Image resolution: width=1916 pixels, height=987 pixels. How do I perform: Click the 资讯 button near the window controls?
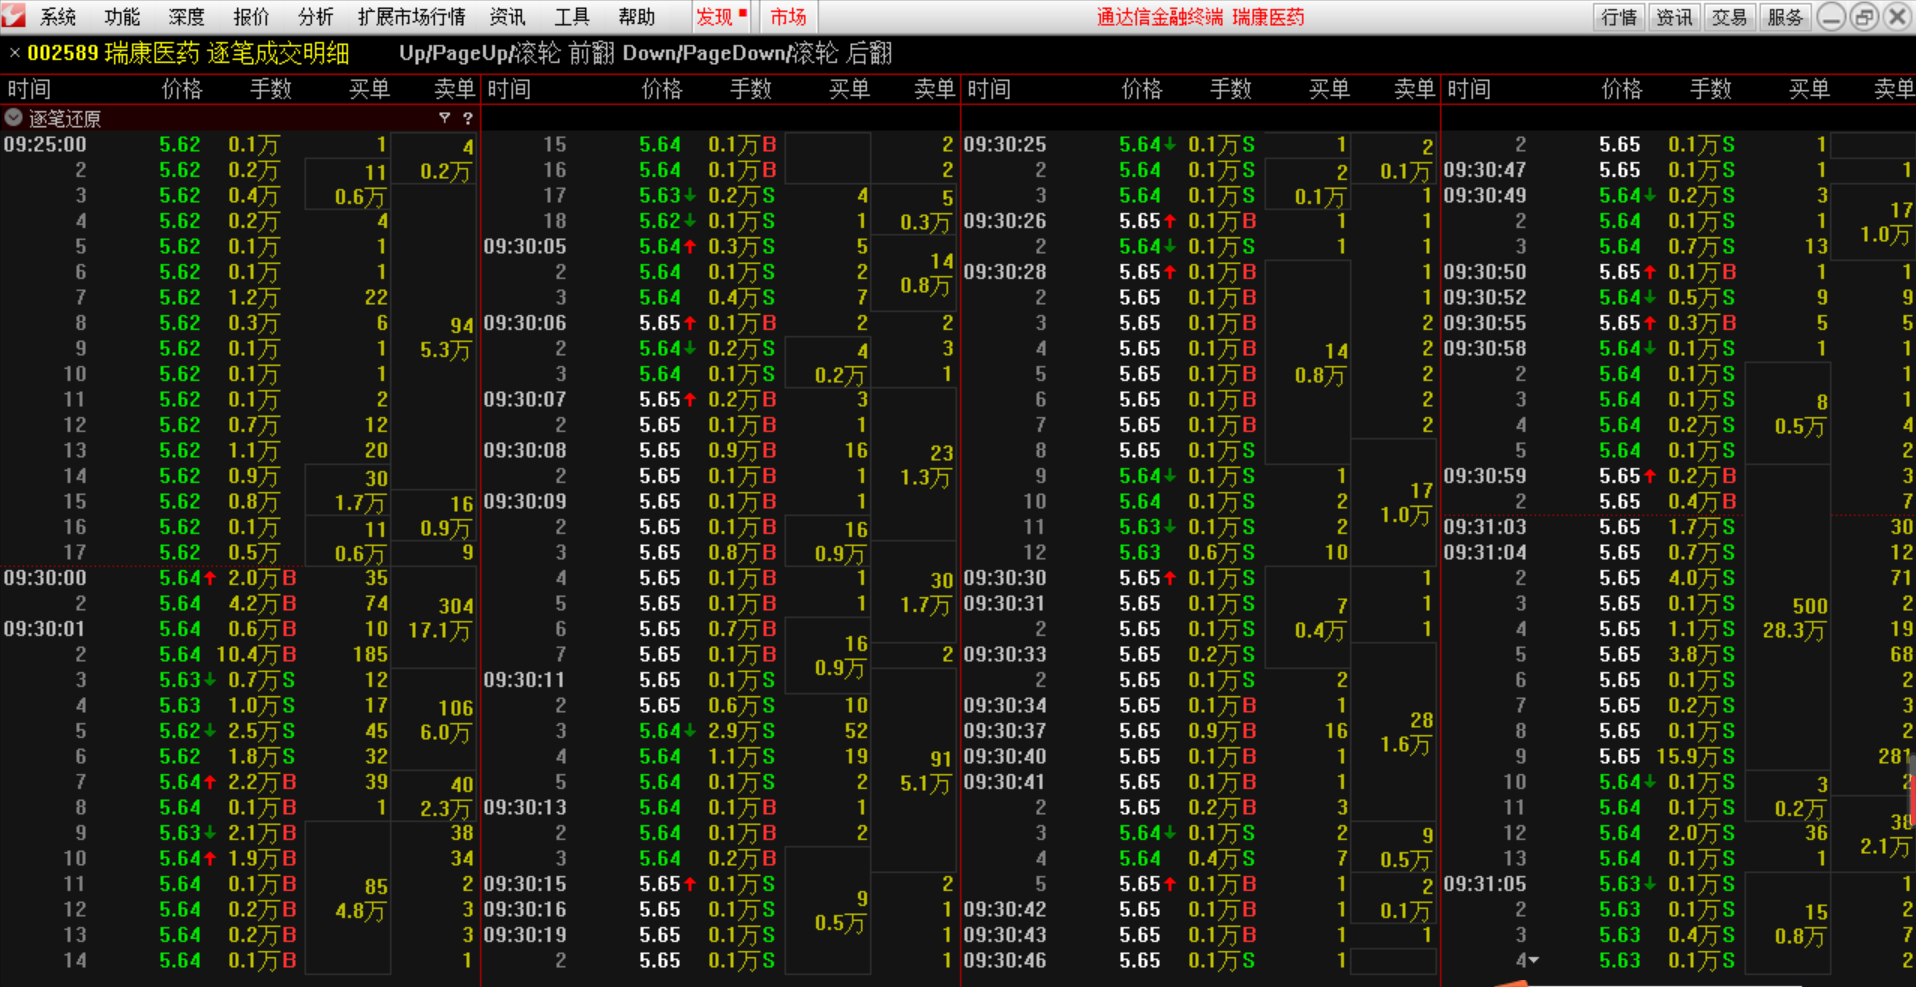tap(1674, 17)
